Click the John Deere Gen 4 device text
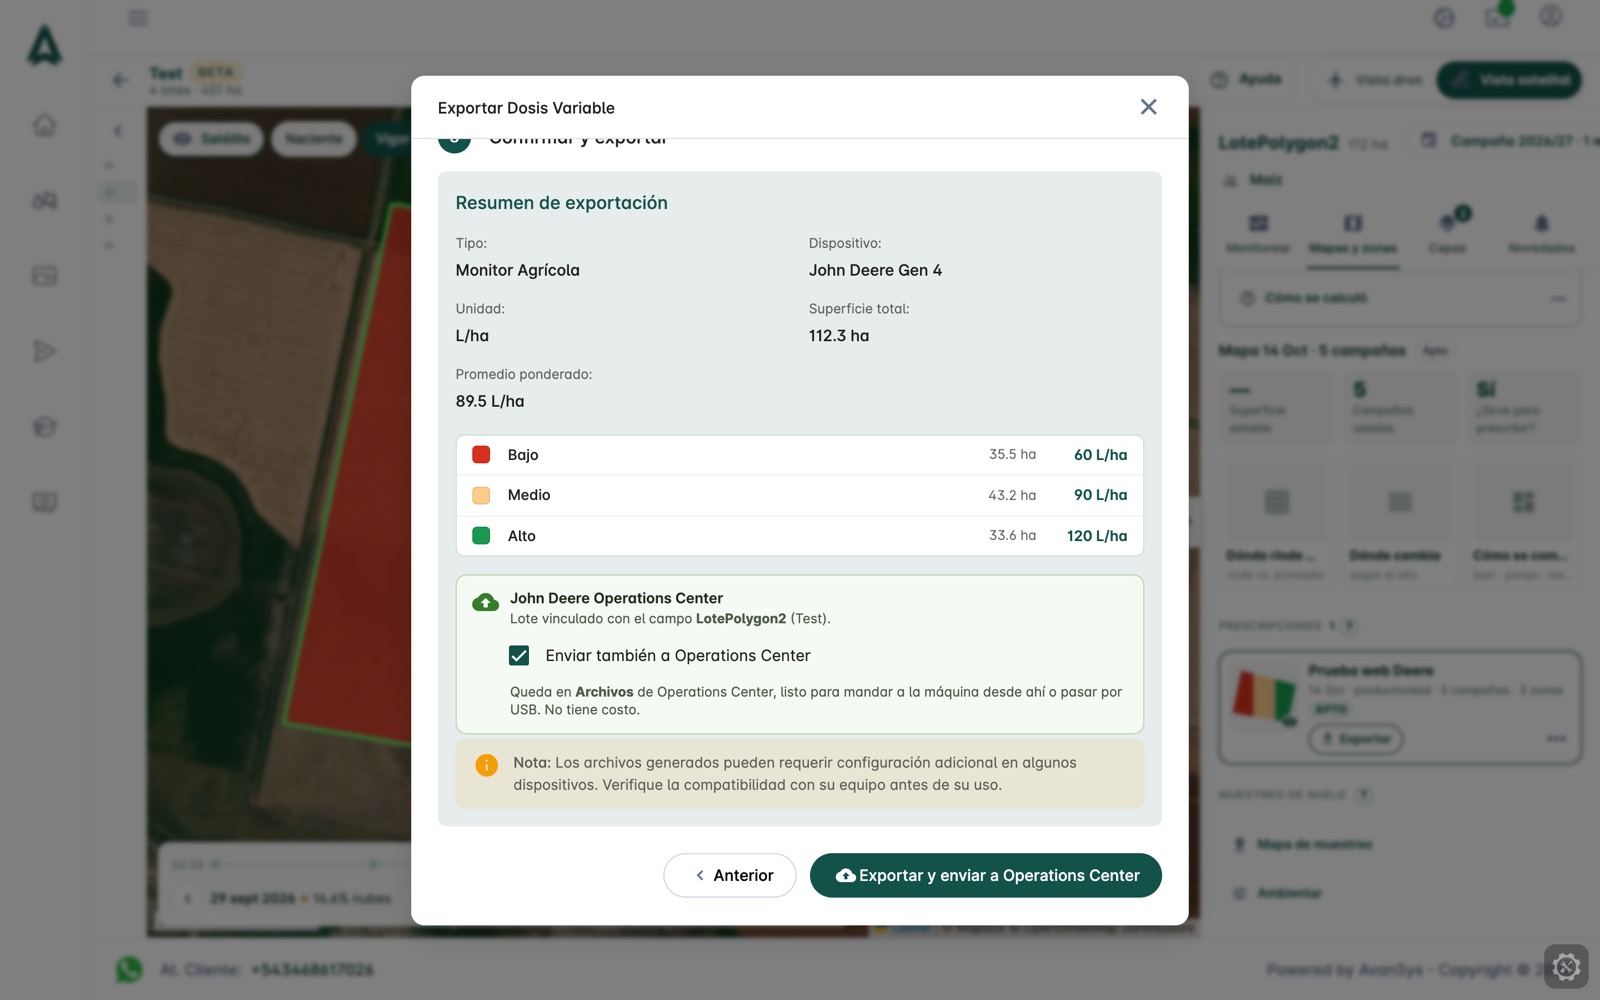The width and height of the screenshot is (1600, 1000). point(875,270)
